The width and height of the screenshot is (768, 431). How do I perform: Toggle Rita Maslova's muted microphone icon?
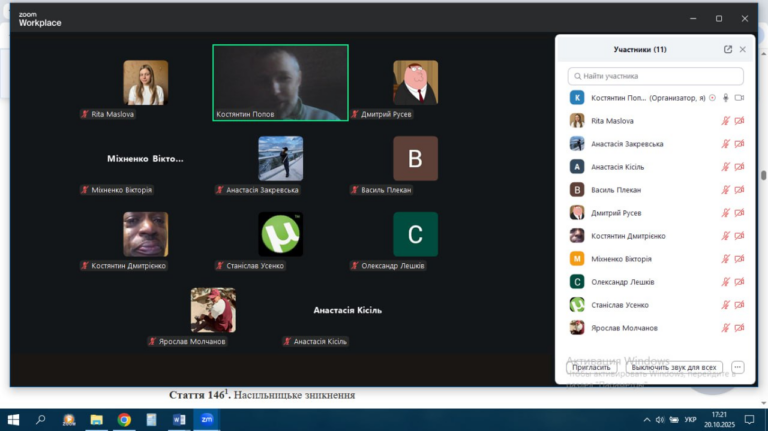(x=726, y=121)
